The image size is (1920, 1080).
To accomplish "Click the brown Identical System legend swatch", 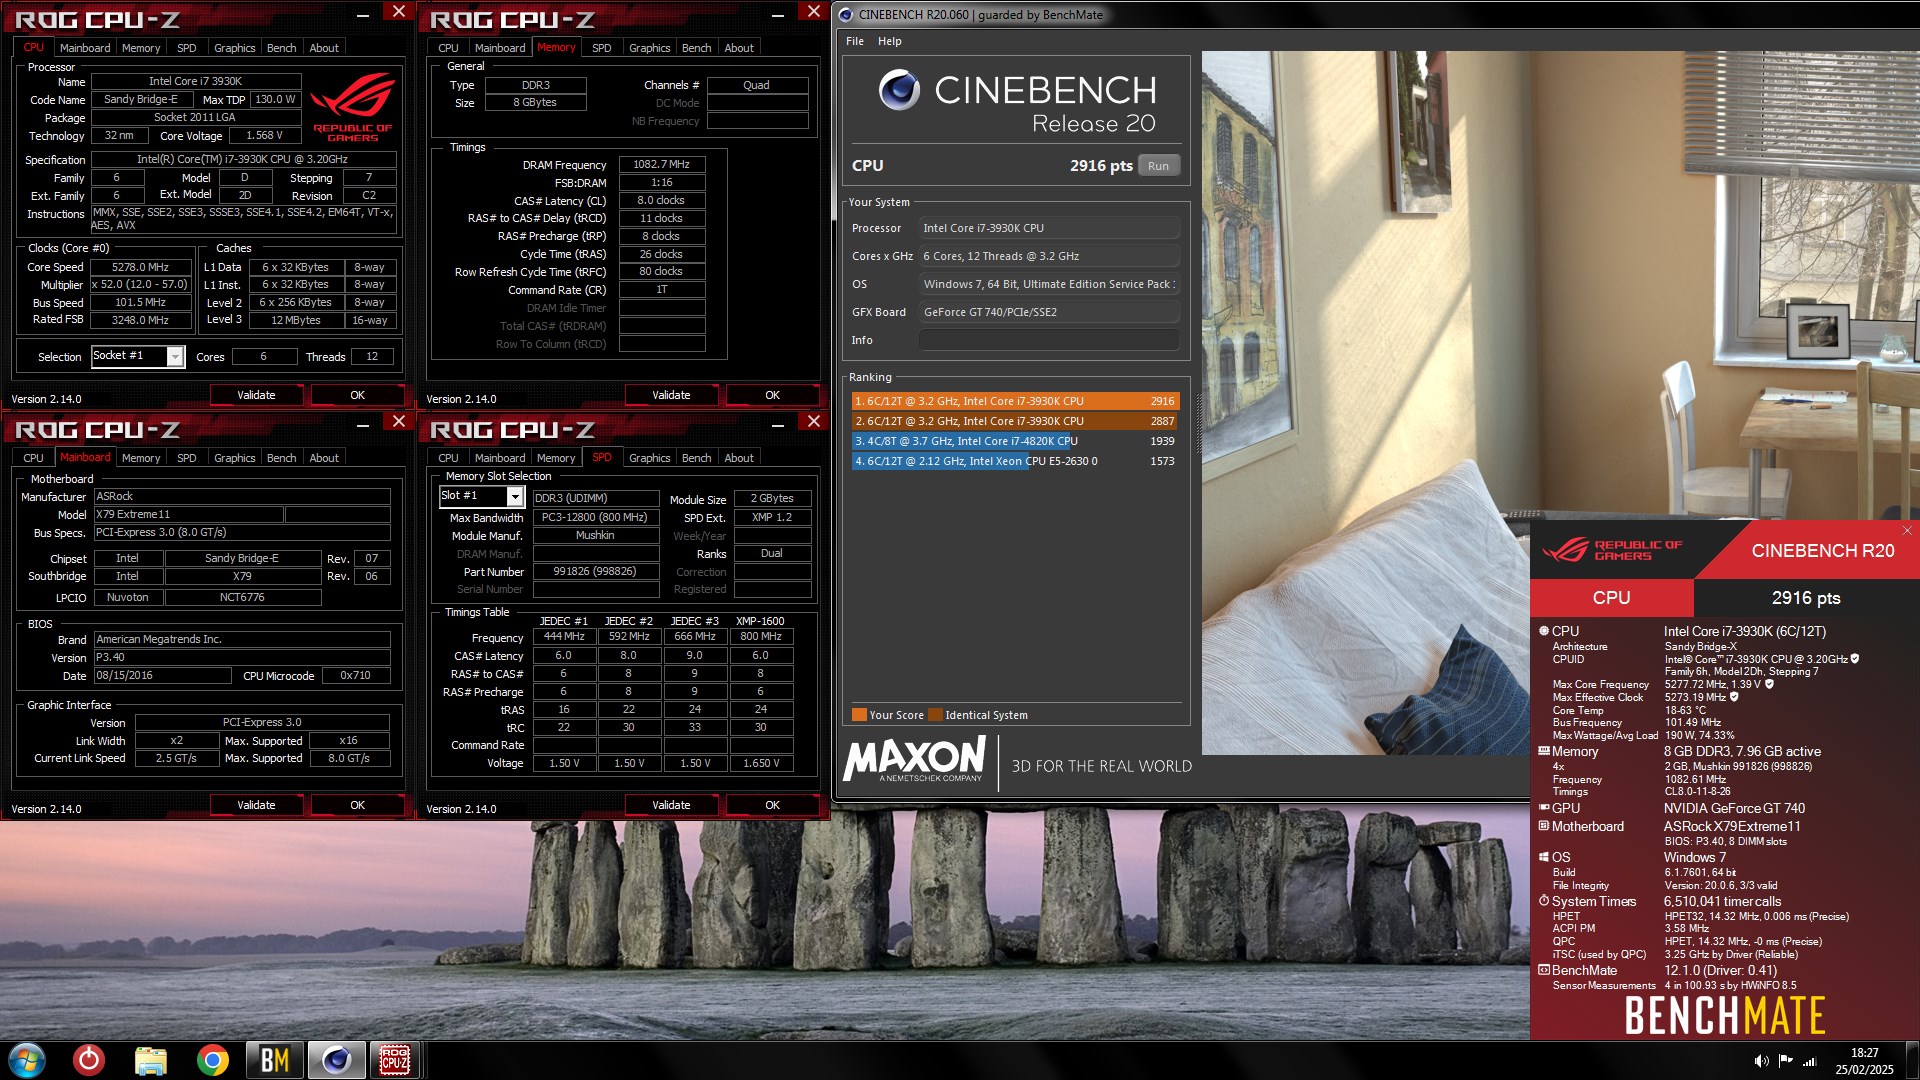I will coord(935,715).
